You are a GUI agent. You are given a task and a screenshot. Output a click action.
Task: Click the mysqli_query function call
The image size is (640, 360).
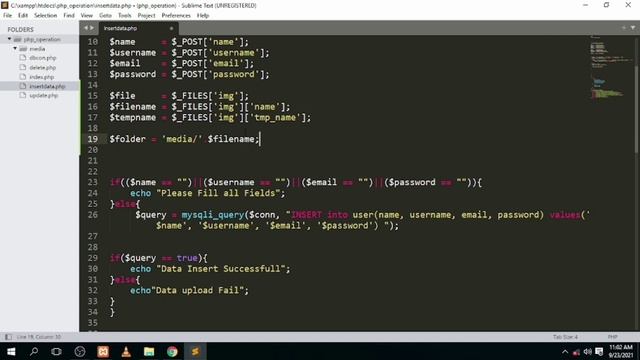click(x=213, y=215)
